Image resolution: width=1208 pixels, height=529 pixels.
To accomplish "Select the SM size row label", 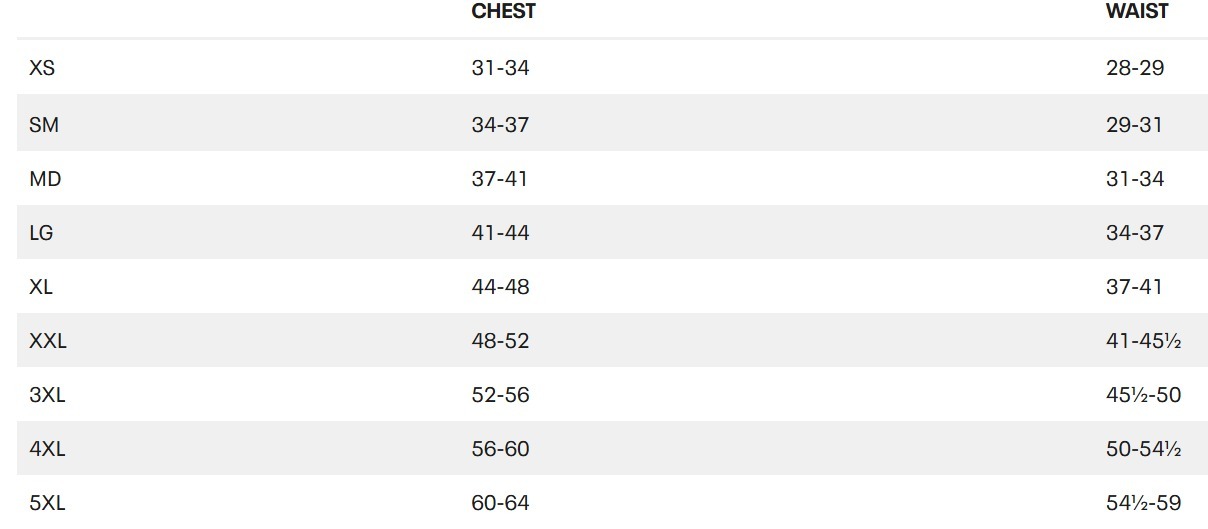I will coord(44,125).
